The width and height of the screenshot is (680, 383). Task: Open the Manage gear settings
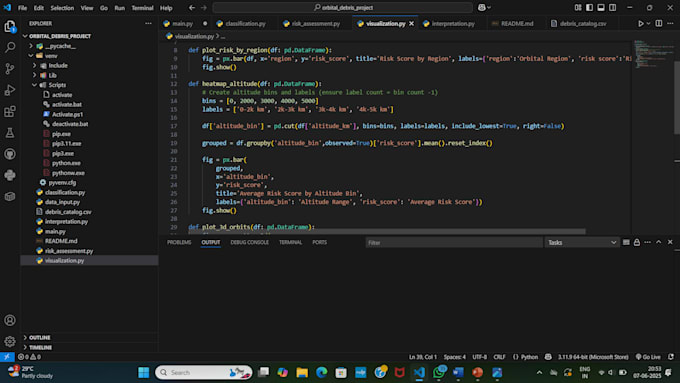[x=10, y=341]
